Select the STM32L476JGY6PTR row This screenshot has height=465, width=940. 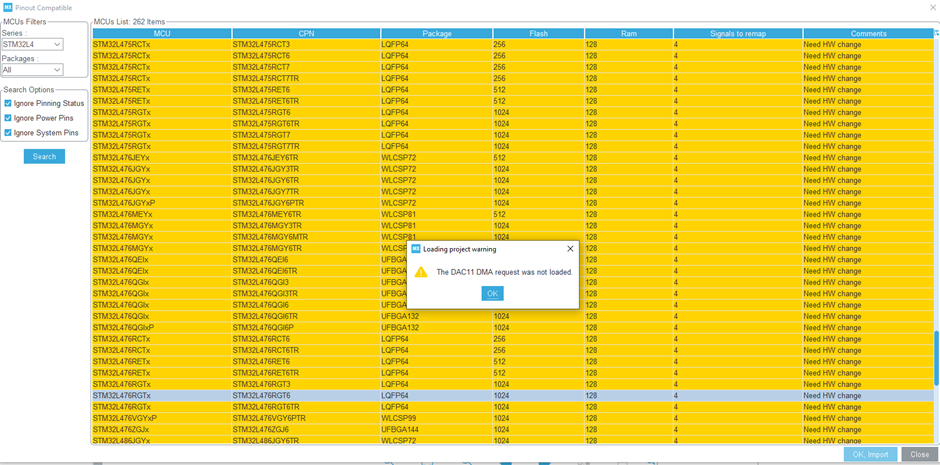click(x=513, y=203)
